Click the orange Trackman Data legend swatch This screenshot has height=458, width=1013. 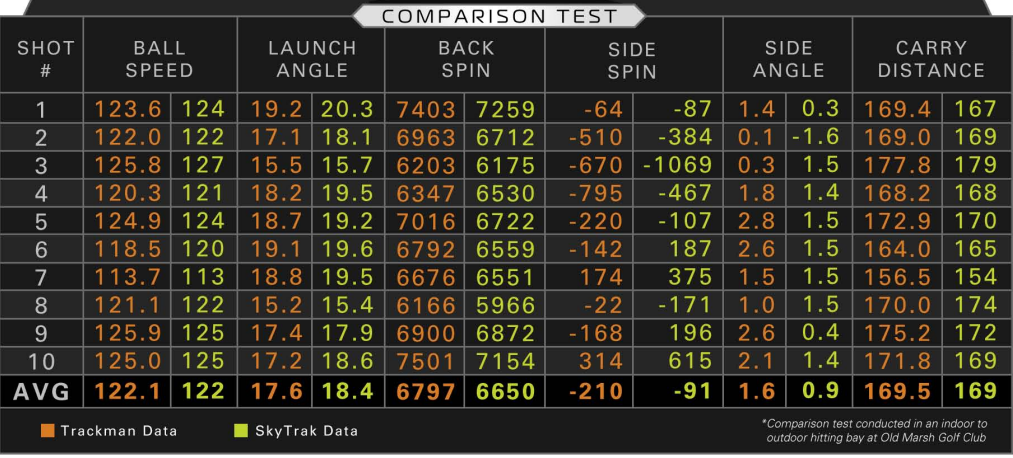click(46, 431)
